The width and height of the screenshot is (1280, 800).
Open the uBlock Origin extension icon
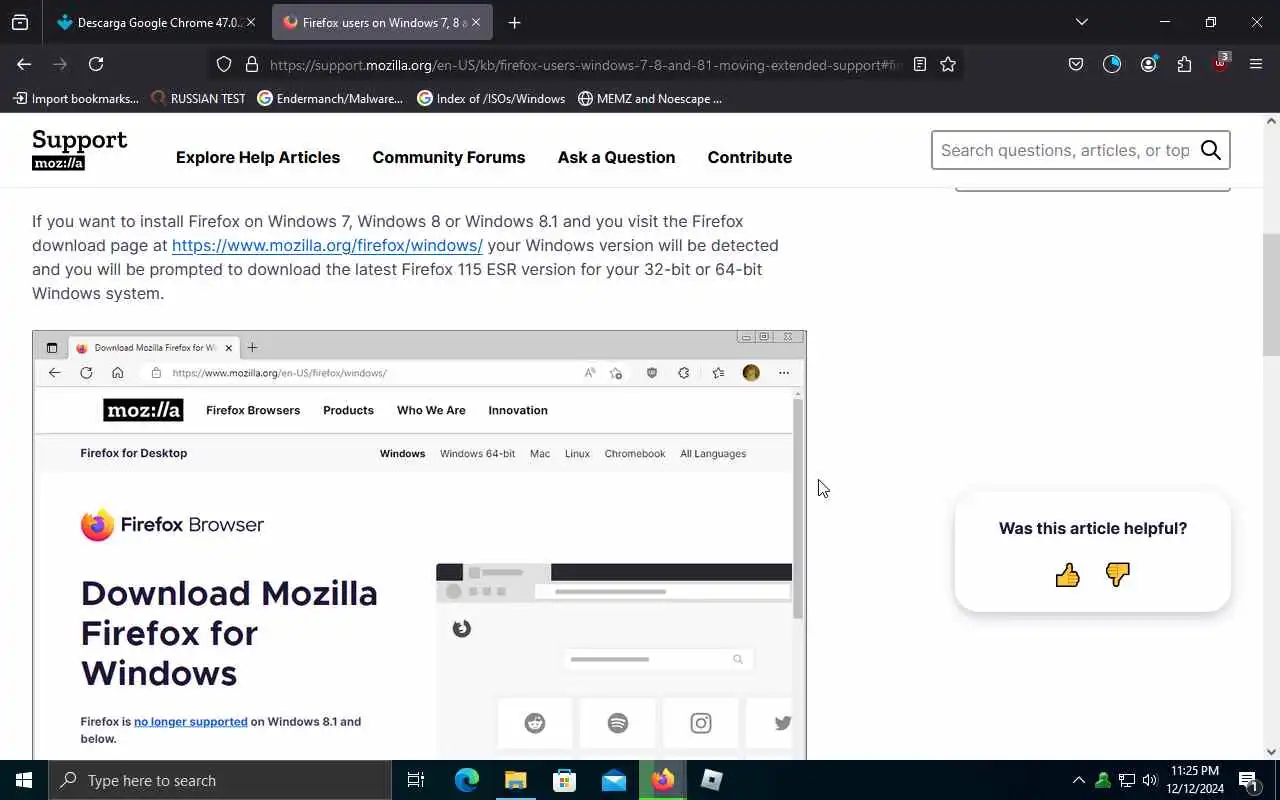[x=1220, y=62]
